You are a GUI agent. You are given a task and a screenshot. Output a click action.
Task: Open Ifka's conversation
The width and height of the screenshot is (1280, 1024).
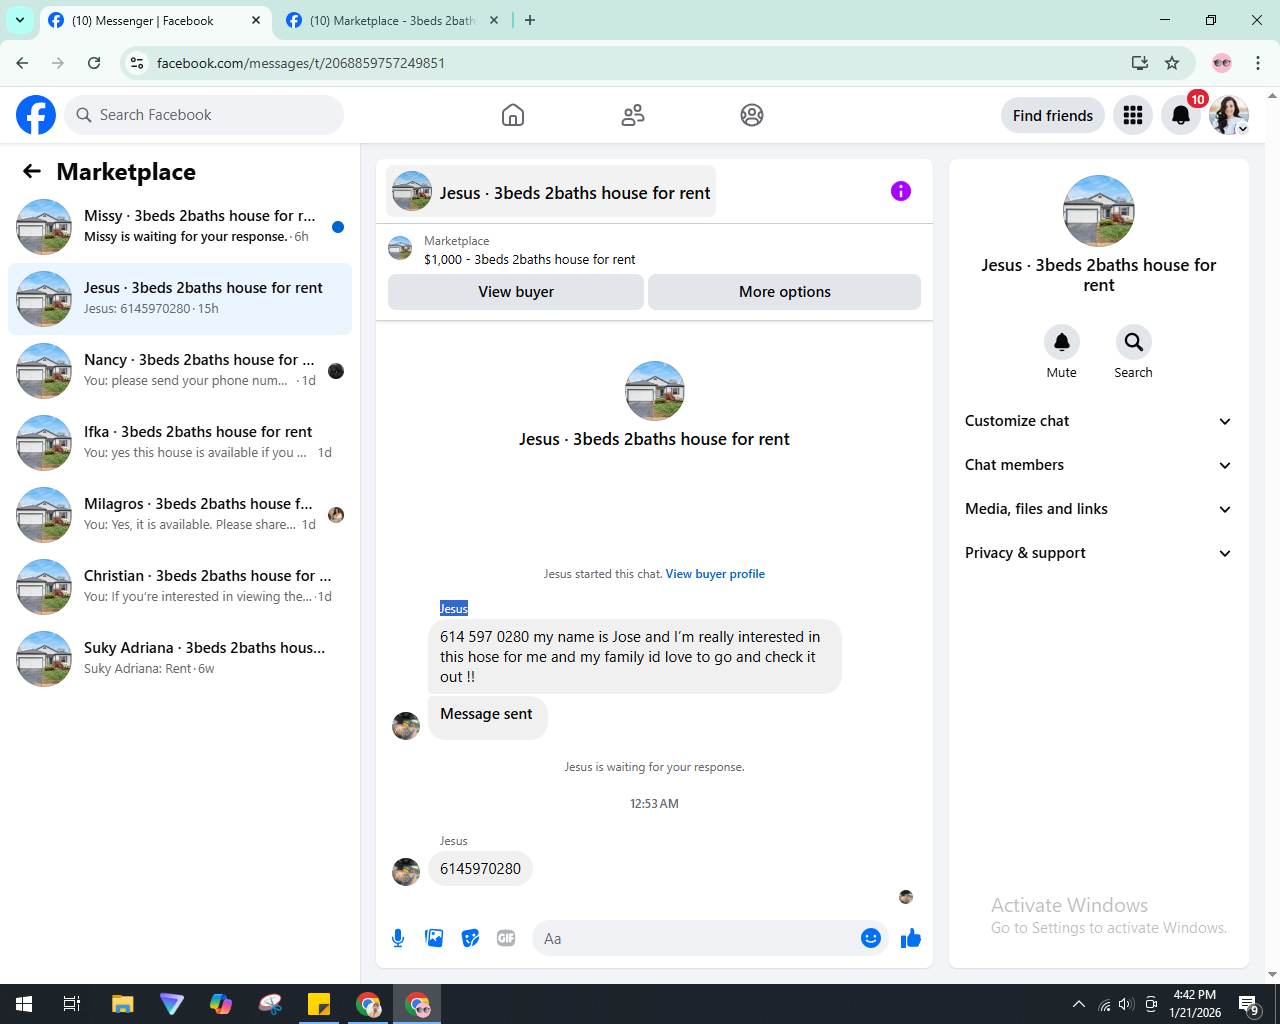(x=180, y=443)
